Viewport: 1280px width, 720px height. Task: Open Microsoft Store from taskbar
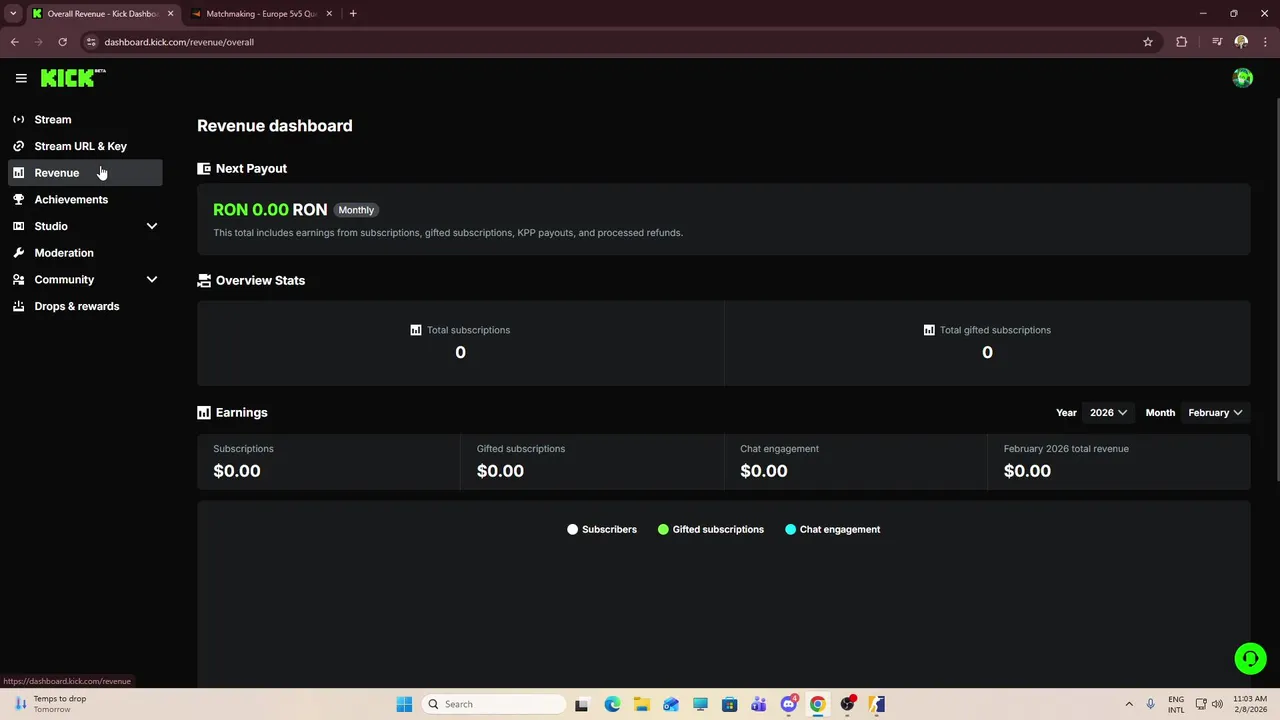click(729, 704)
